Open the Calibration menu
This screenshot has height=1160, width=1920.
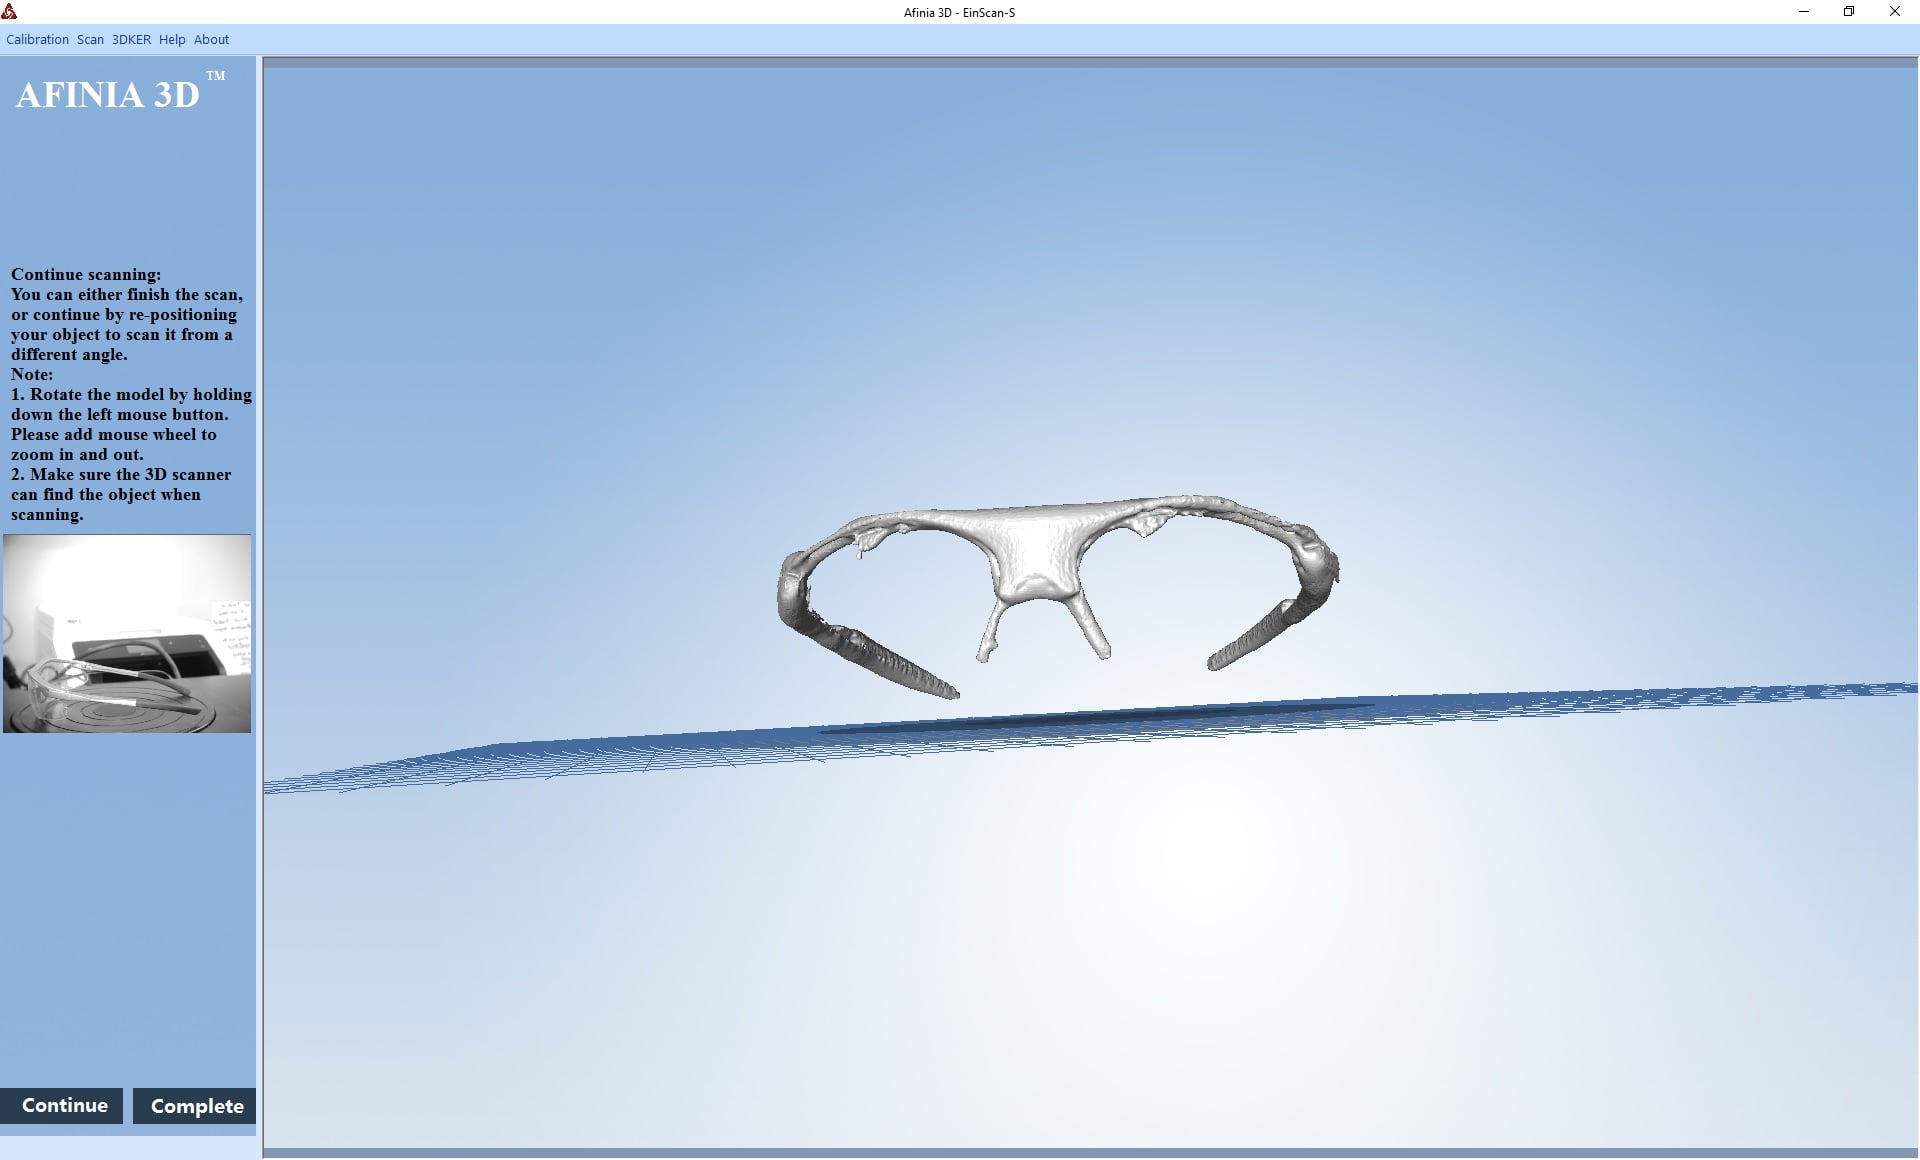pyautogui.click(x=37, y=40)
